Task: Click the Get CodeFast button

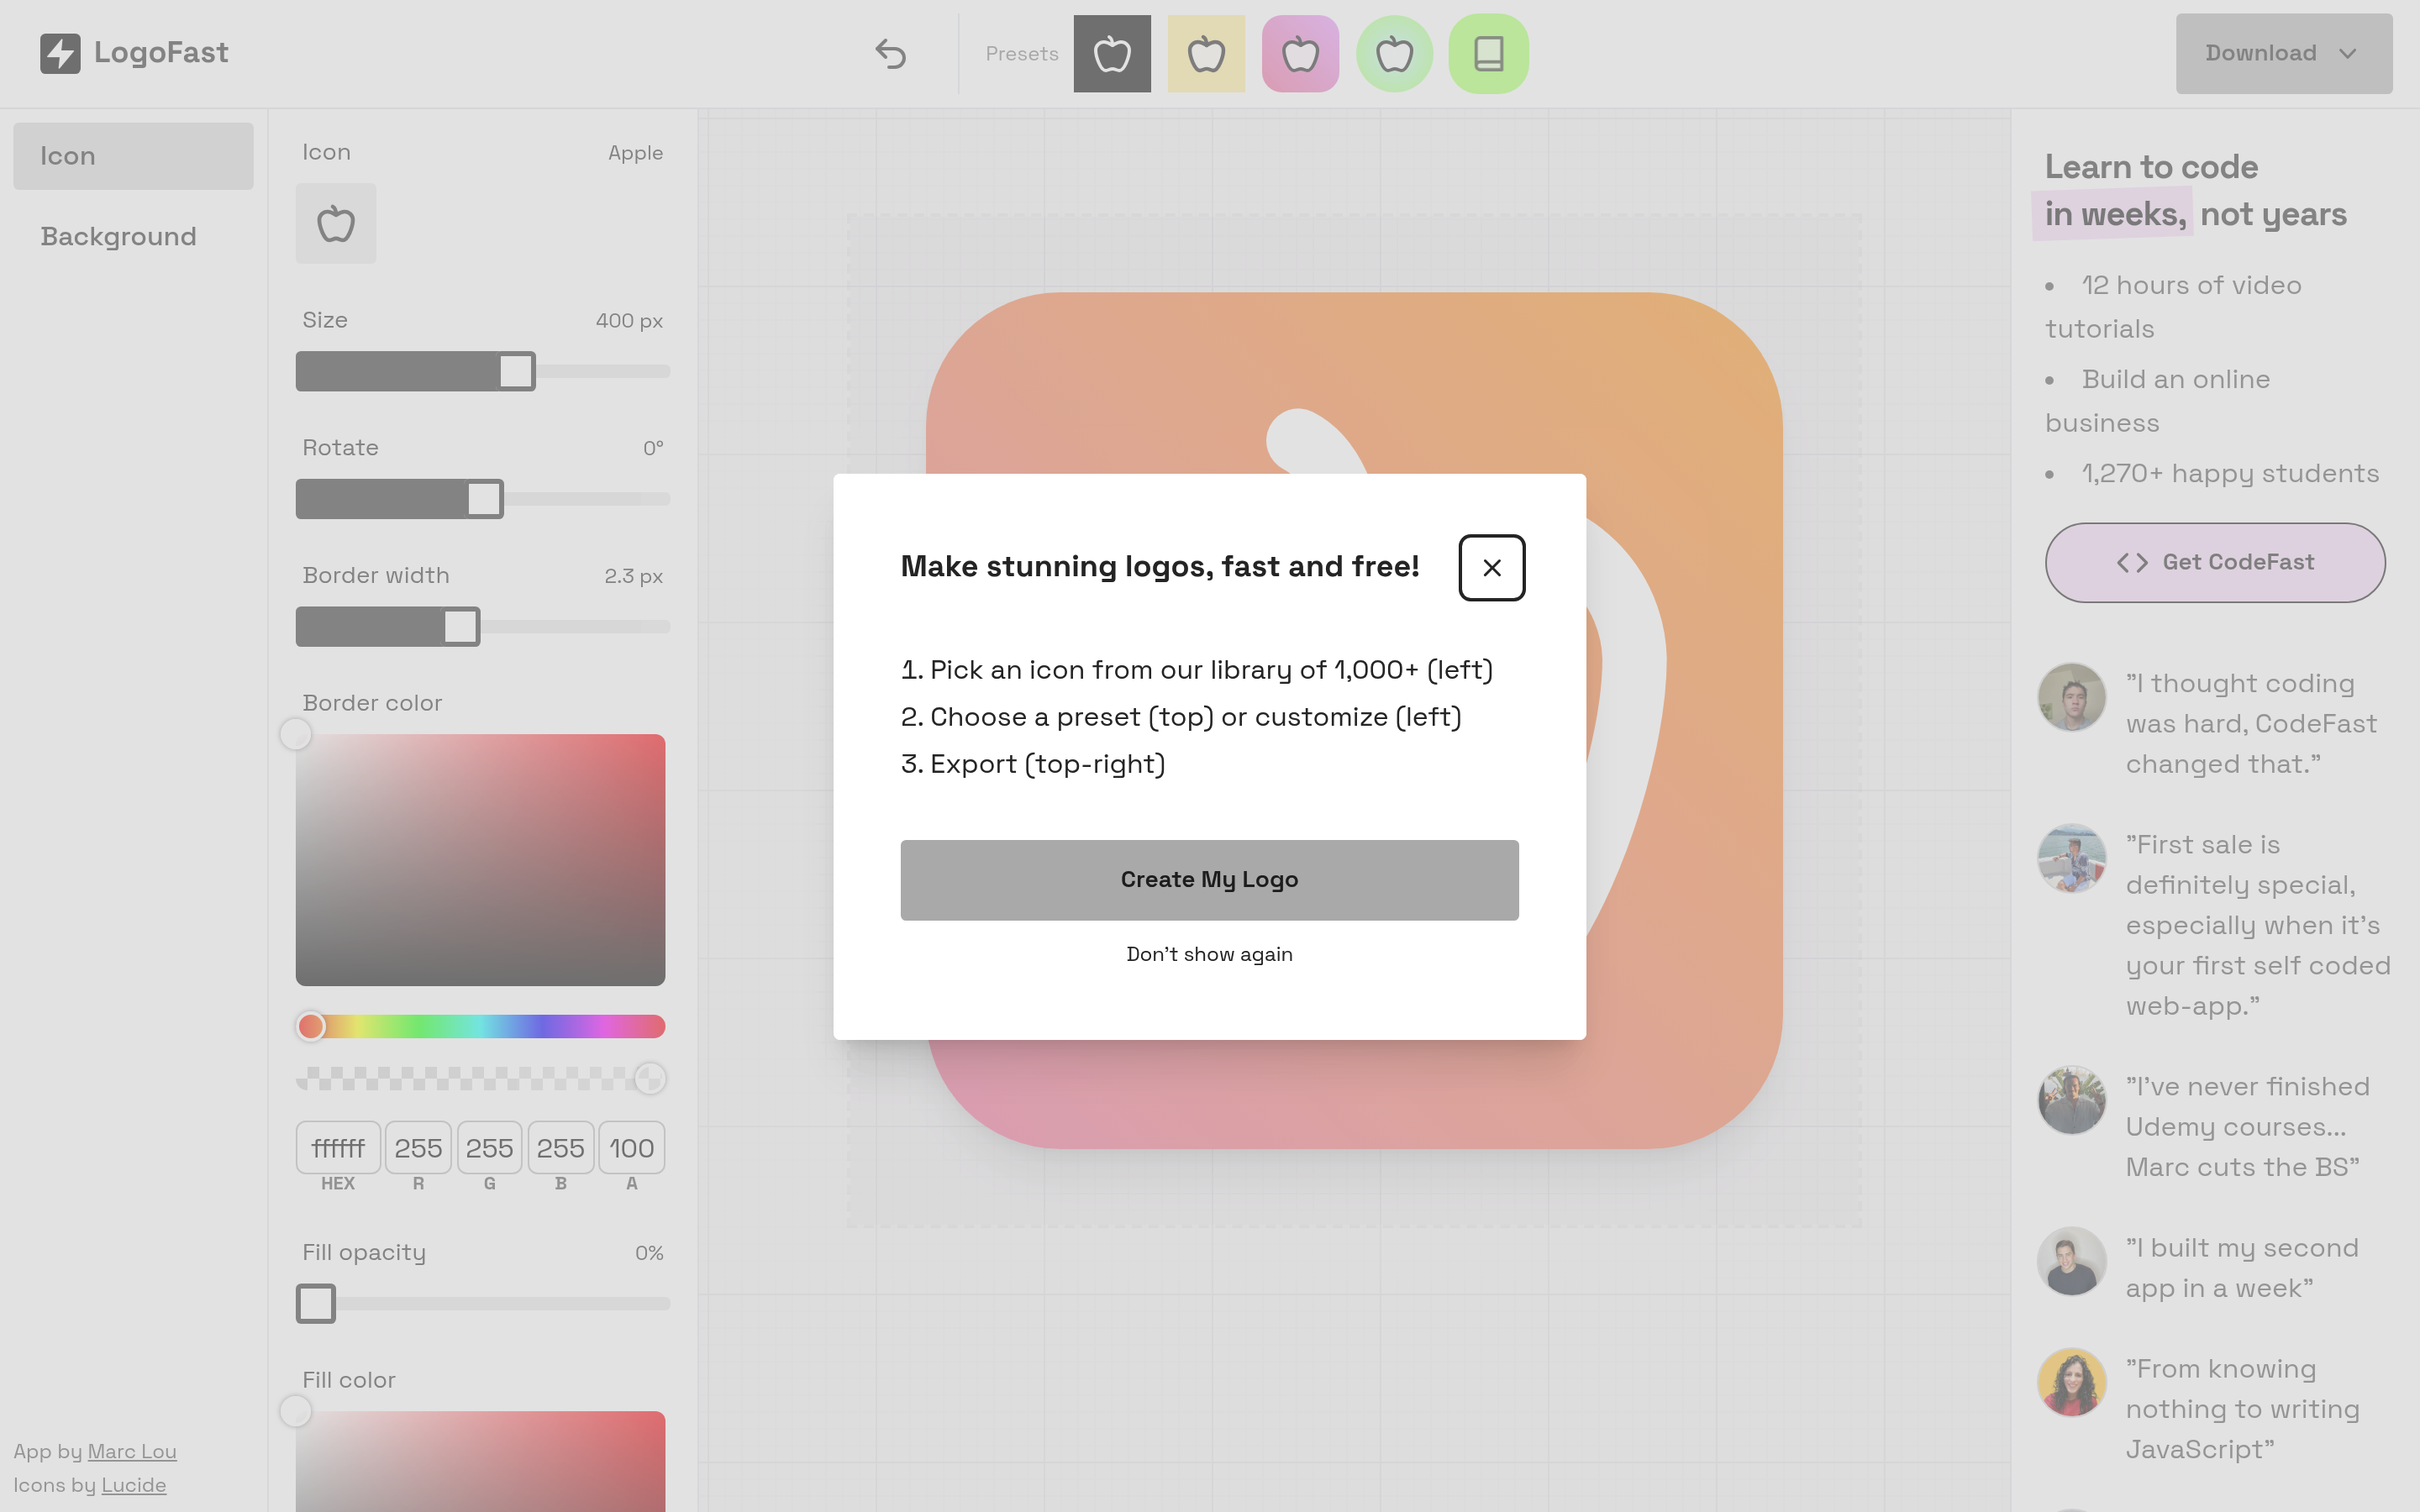Action: (x=2215, y=562)
